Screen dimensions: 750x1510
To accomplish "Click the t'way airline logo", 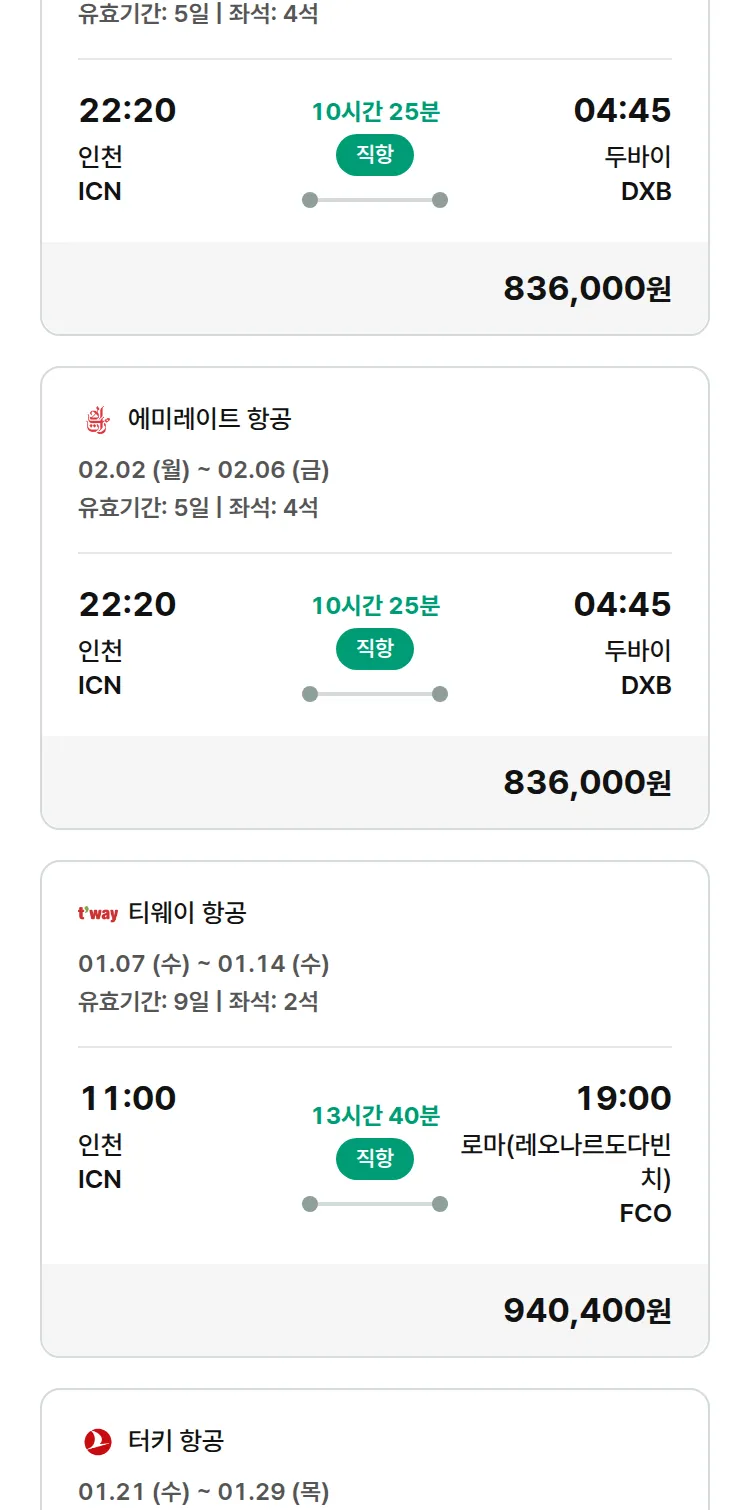I will [98, 913].
